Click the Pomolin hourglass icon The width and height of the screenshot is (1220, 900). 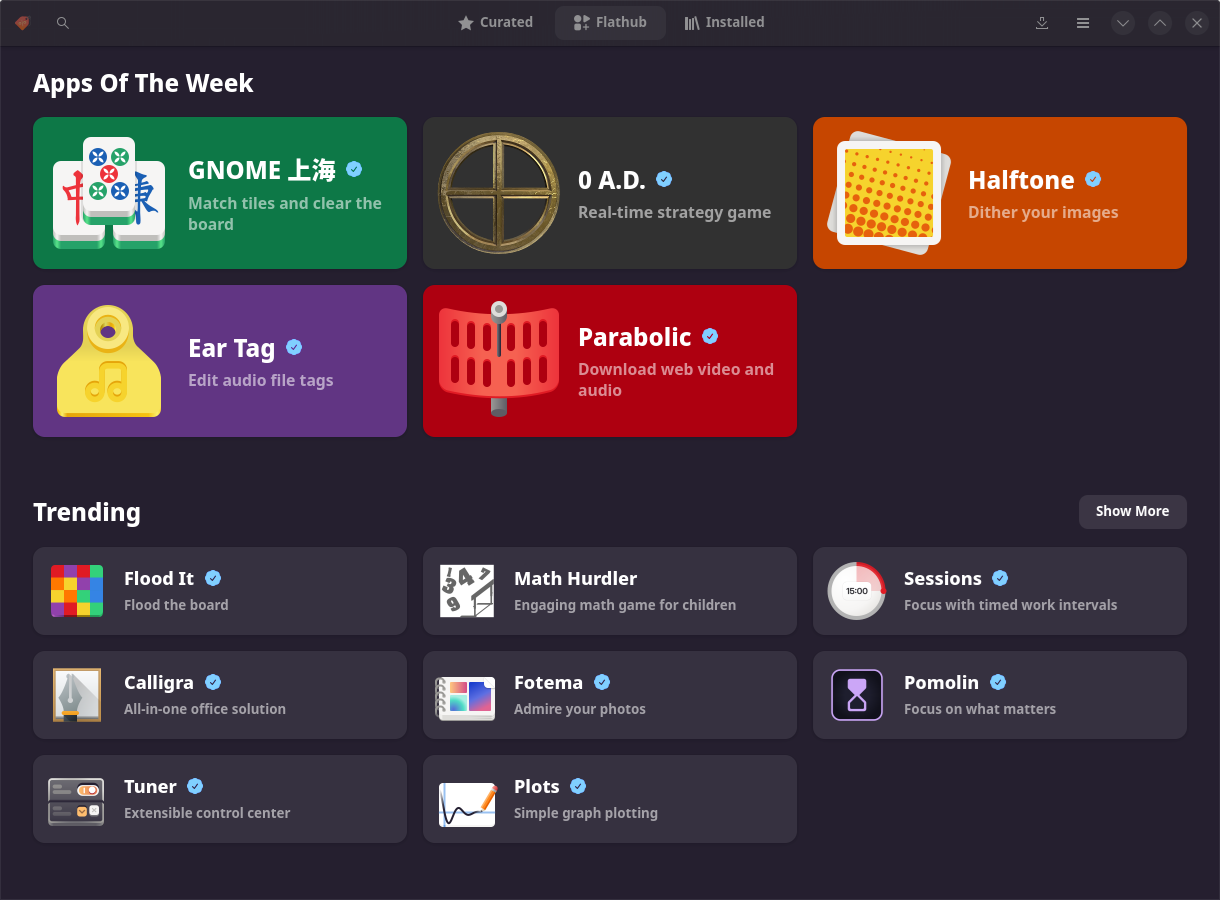pos(856,694)
